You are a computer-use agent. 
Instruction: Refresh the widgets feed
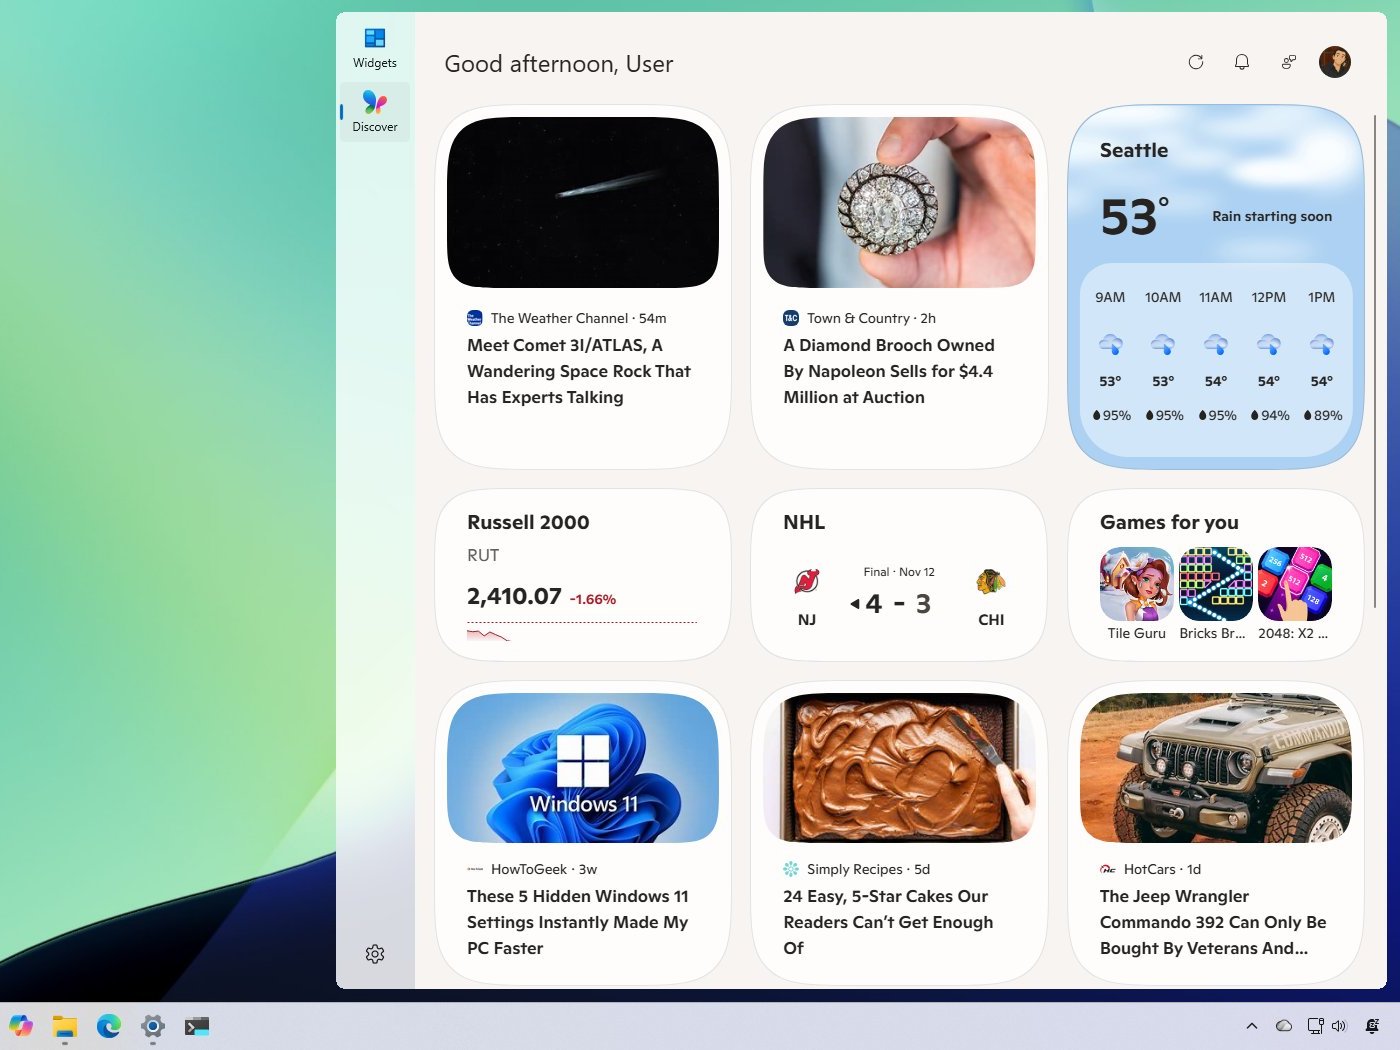[x=1196, y=62]
